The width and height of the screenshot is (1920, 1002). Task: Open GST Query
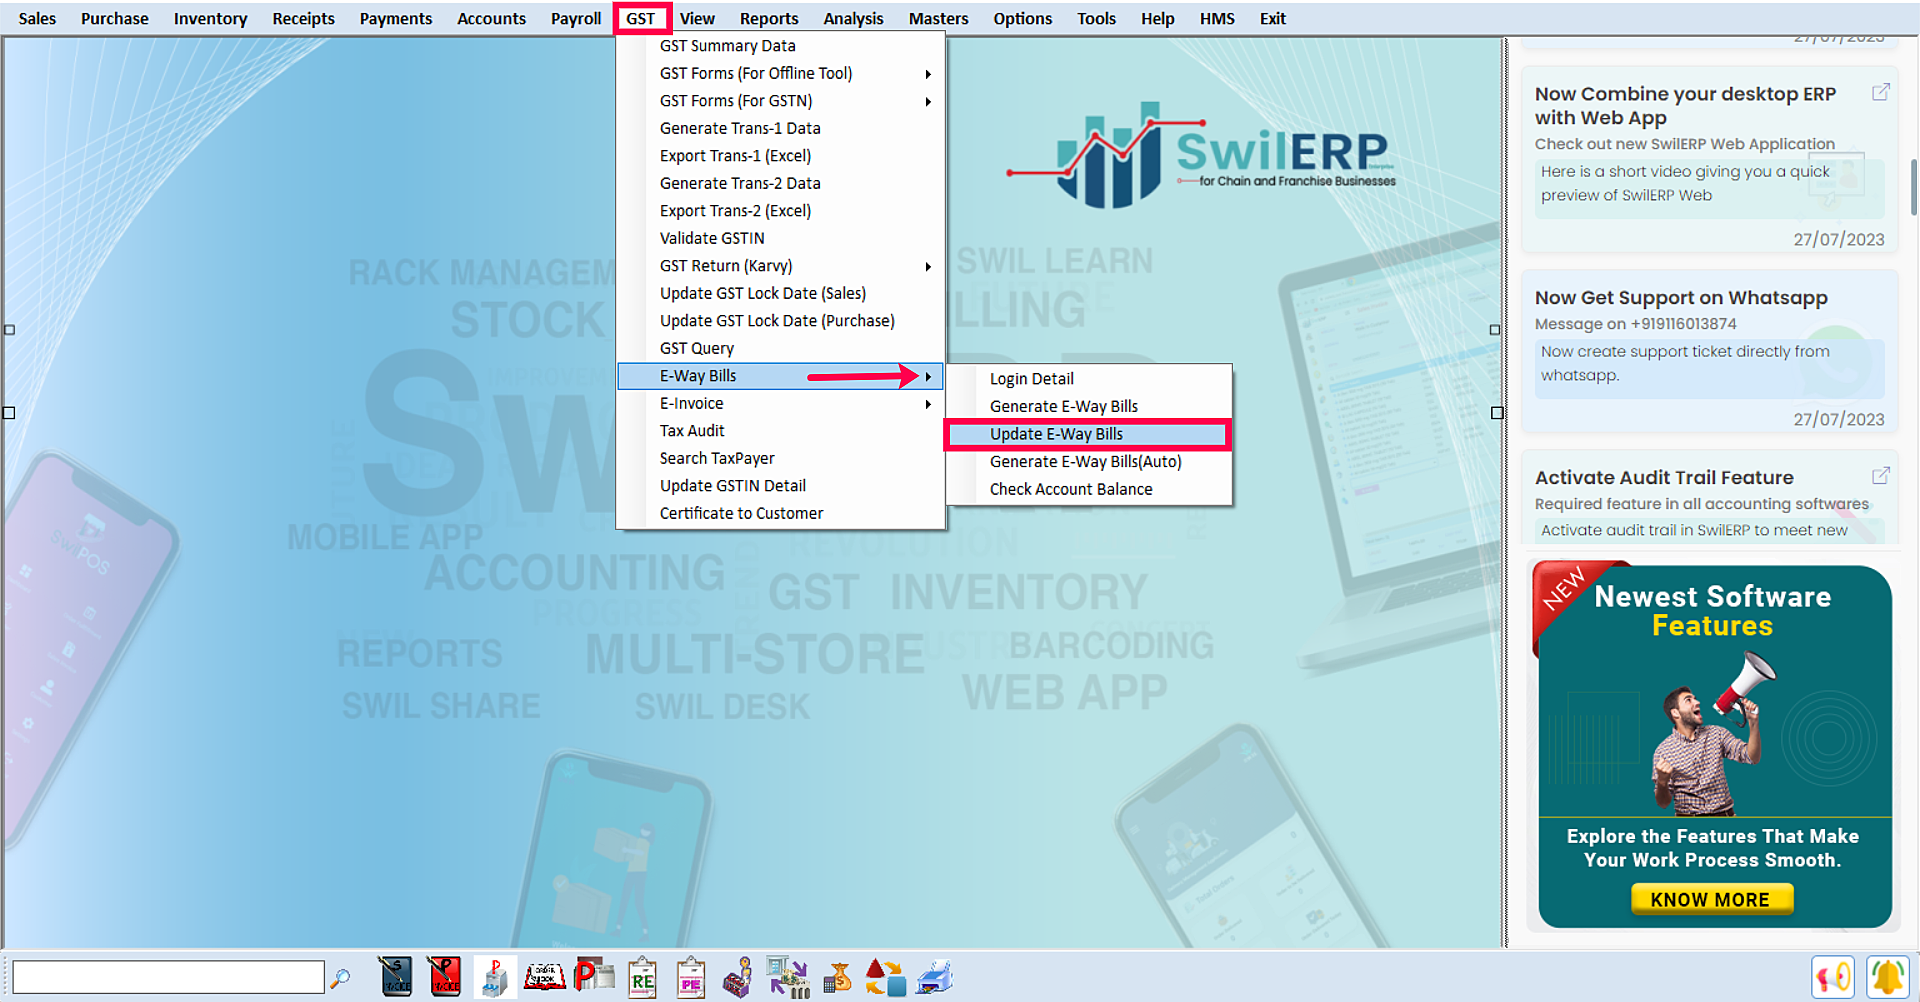(x=780, y=348)
